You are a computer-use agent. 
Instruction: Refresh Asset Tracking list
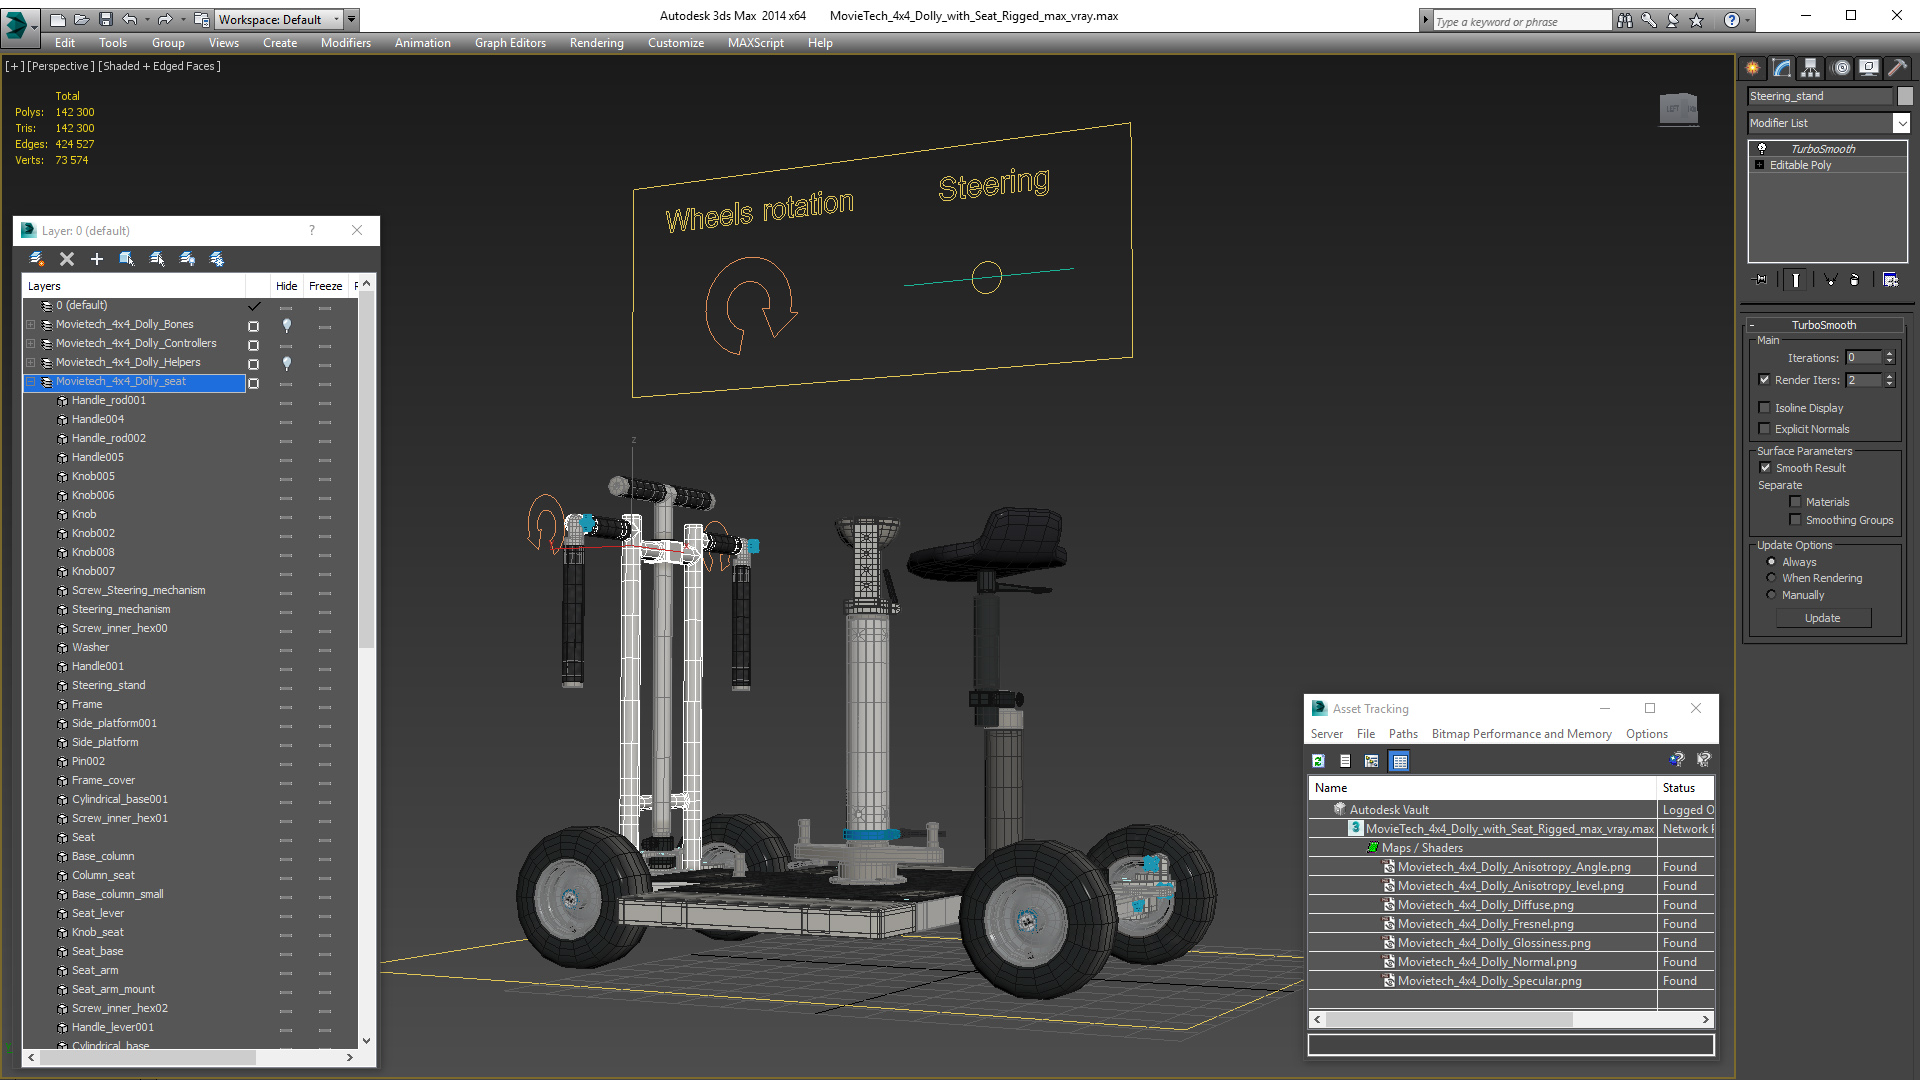(1318, 761)
